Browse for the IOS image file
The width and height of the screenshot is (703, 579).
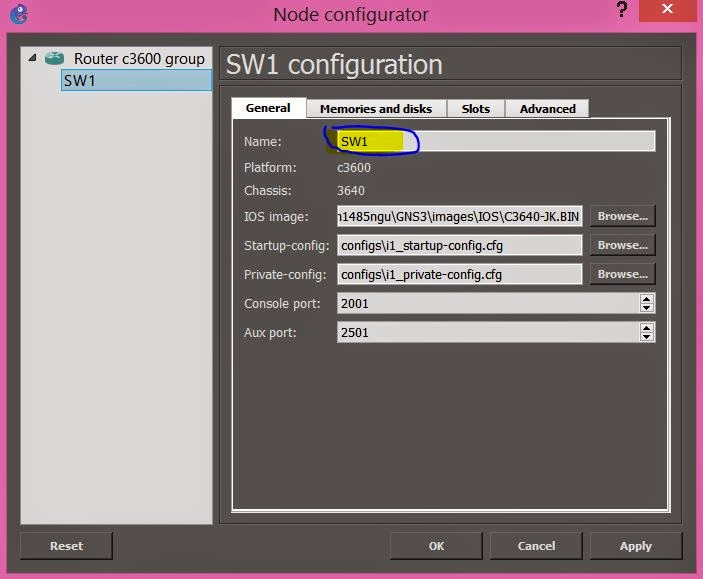point(622,216)
